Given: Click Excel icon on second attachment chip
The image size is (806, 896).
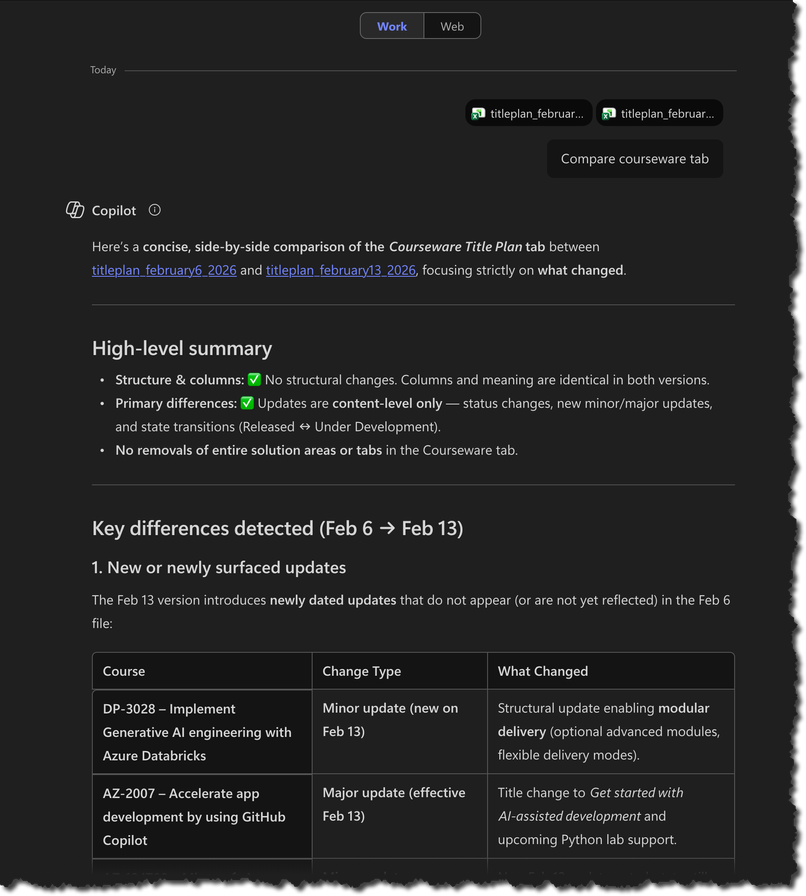Looking at the screenshot, I should pos(609,114).
